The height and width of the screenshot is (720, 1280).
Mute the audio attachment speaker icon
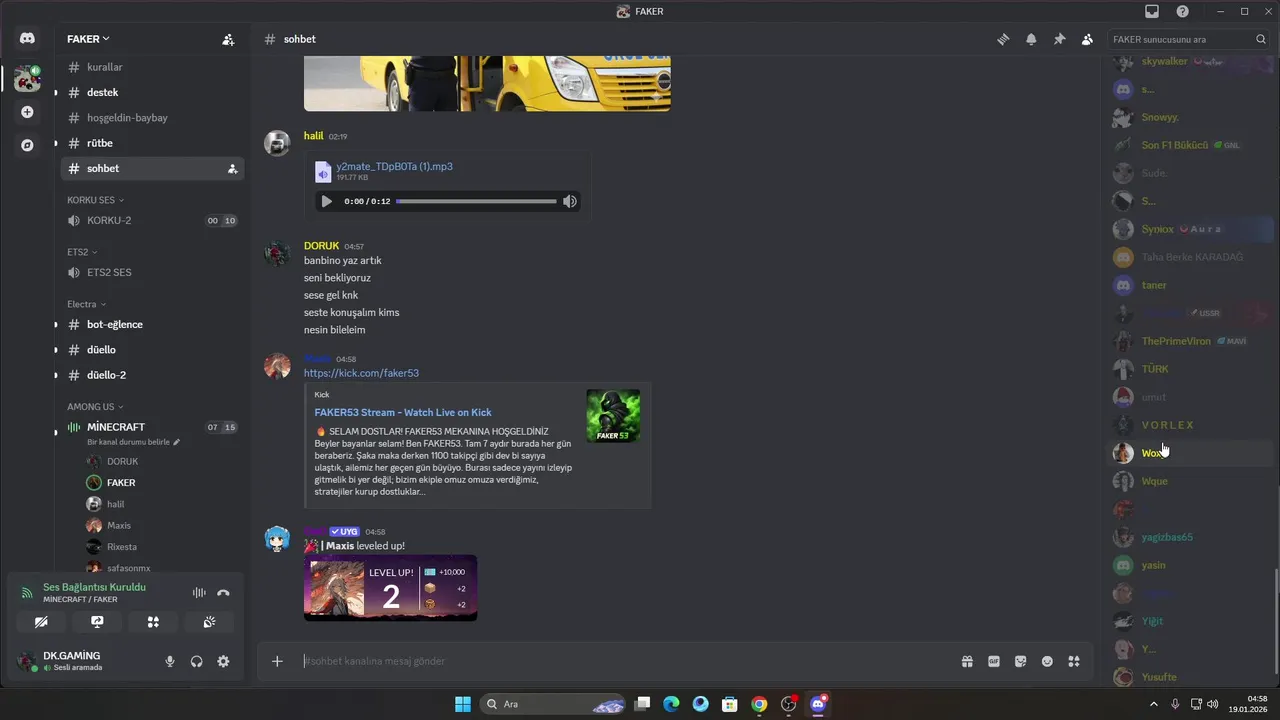click(x=569, y=201)
